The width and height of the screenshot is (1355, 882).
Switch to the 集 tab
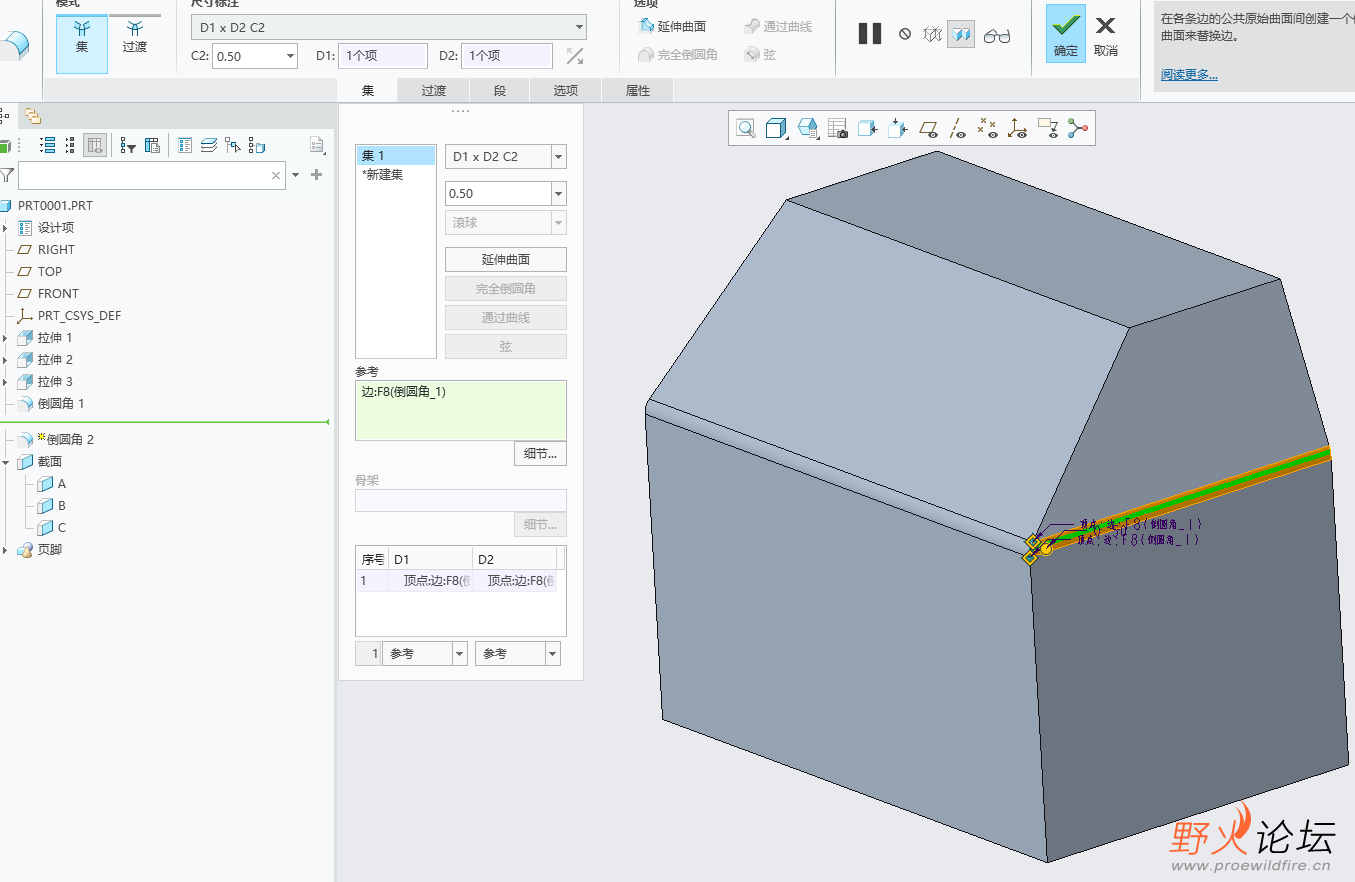368,90
